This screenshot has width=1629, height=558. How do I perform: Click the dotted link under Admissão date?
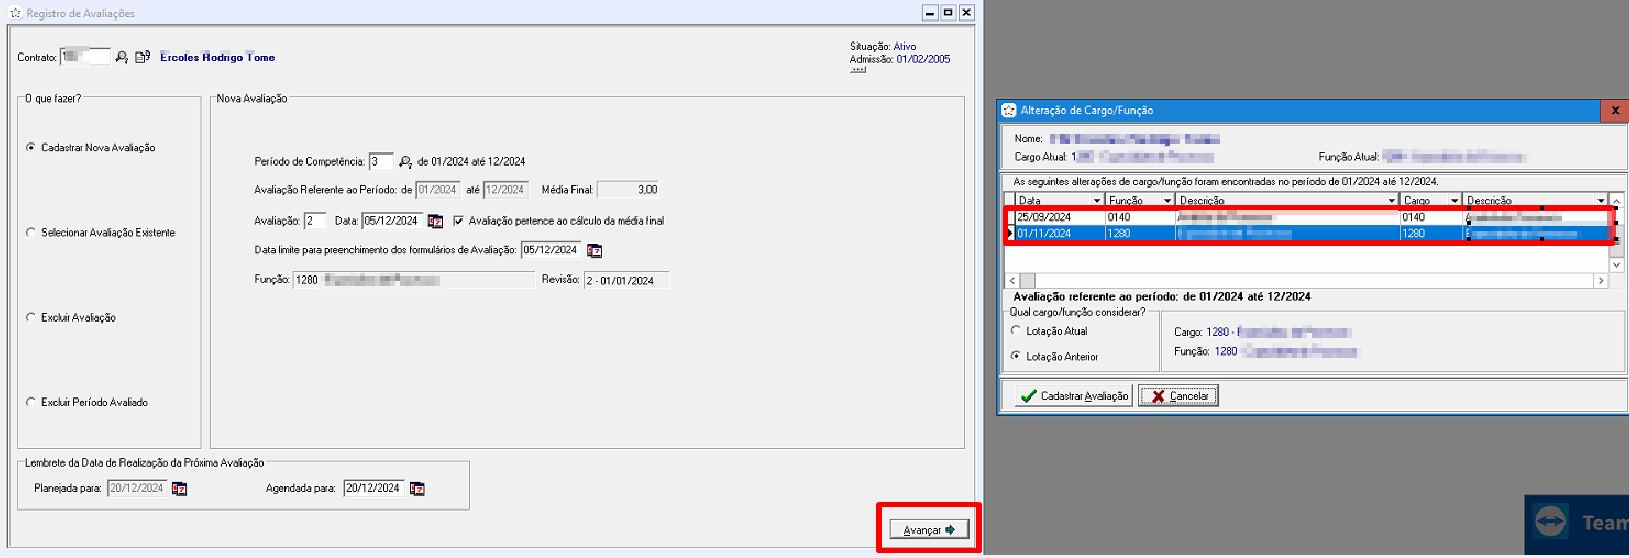(858, 70)
